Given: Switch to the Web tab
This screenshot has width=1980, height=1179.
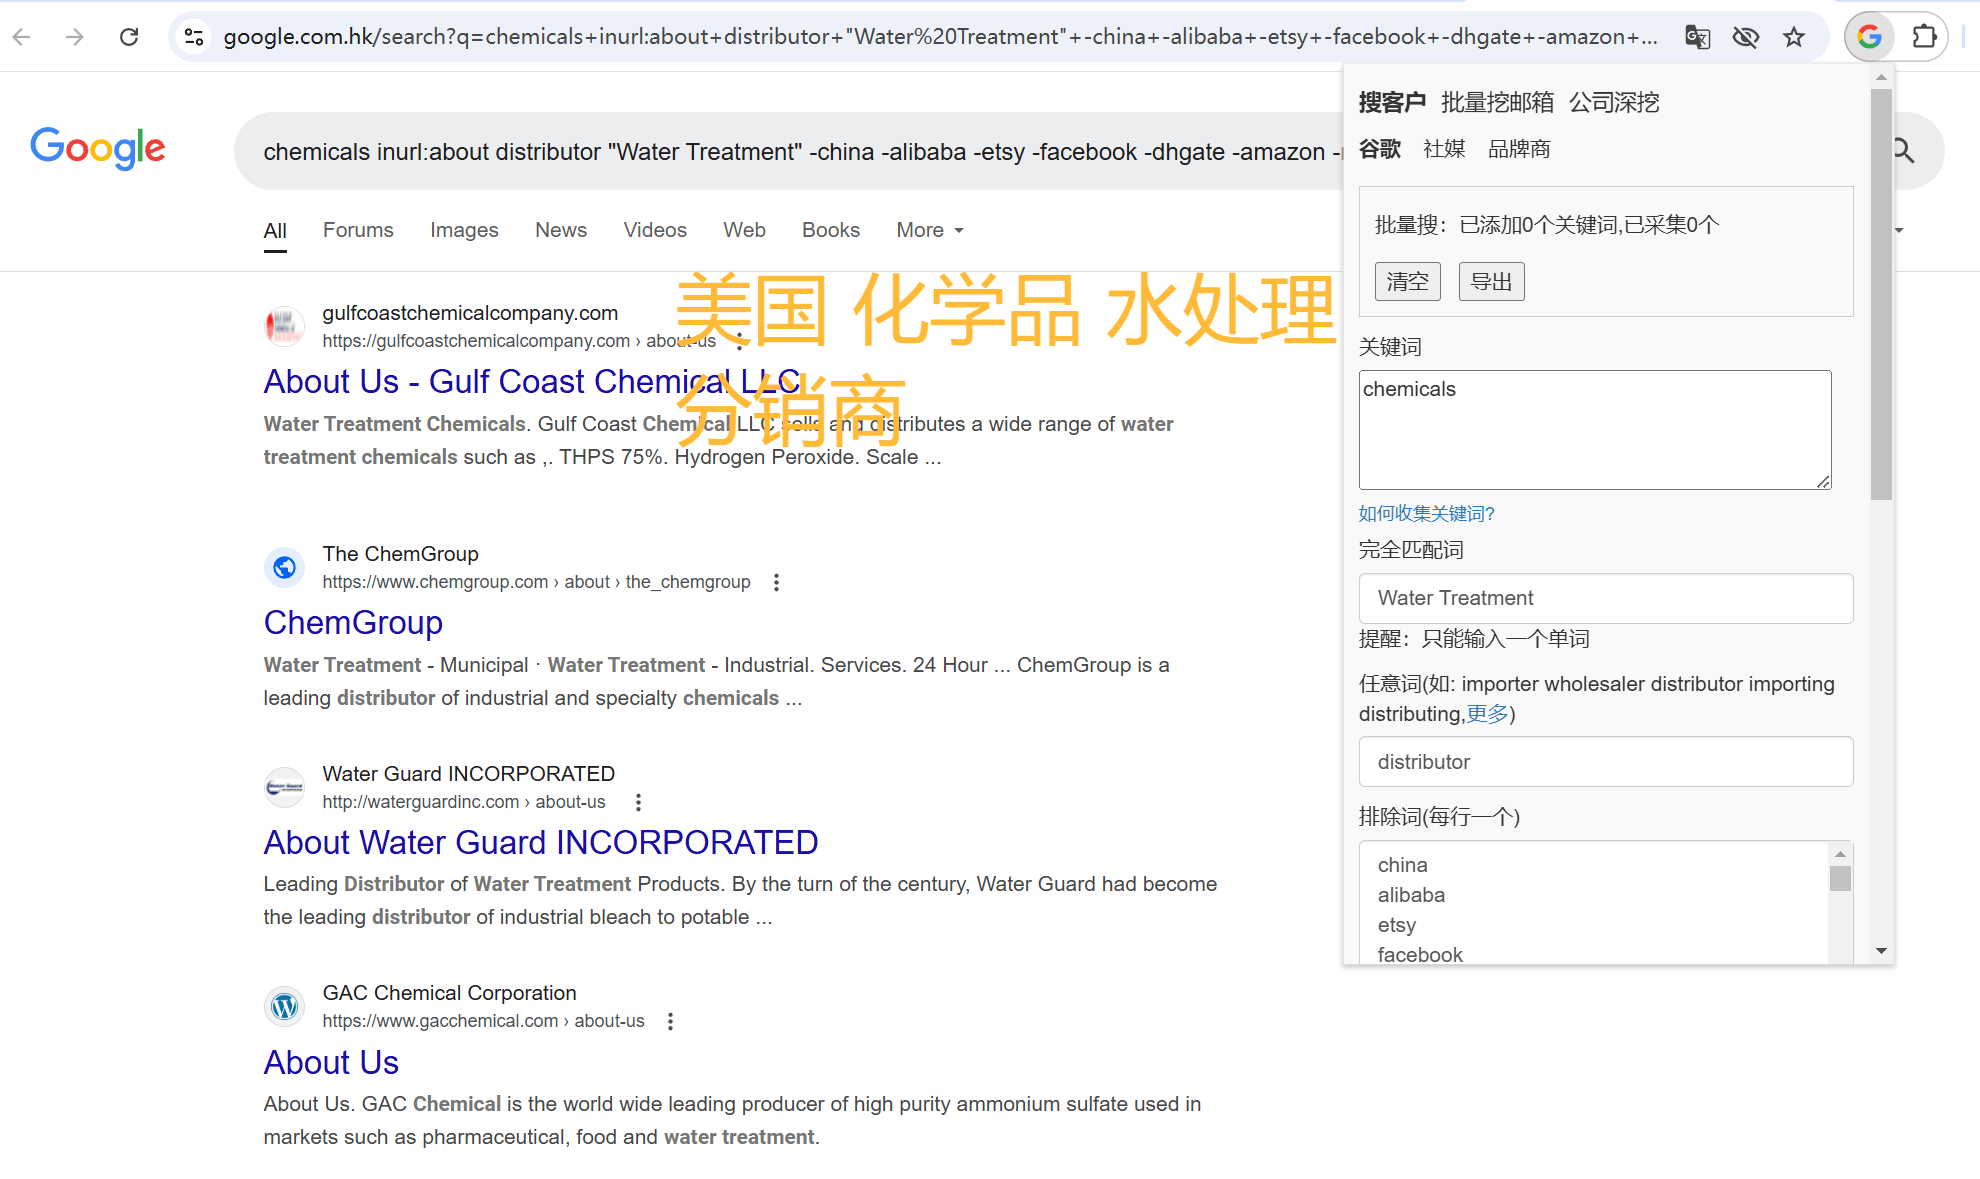Looking at the screenshot, I should pos(744,230).
